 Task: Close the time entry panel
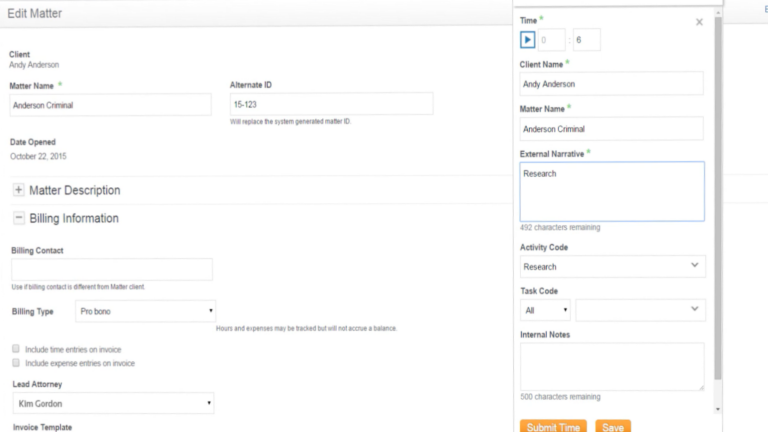(x=699, y=22)
